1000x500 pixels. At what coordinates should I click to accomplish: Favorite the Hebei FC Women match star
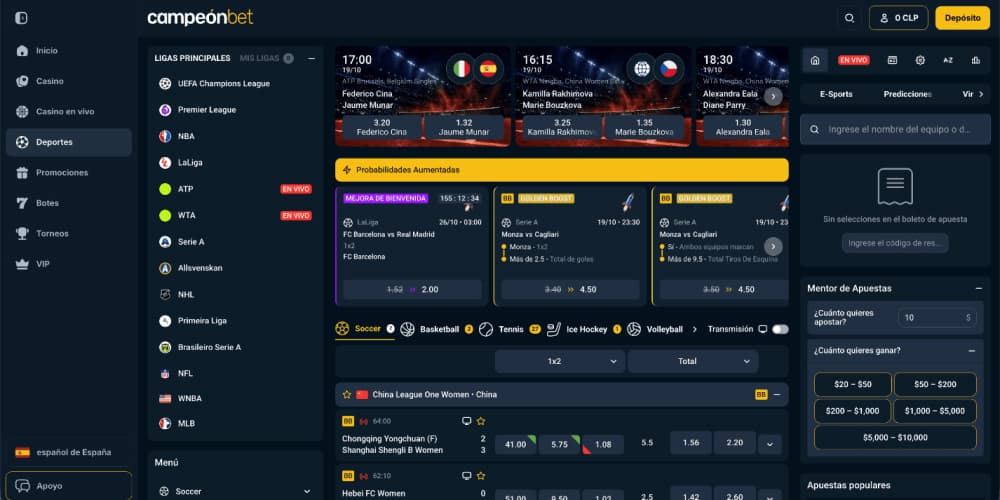481,476
